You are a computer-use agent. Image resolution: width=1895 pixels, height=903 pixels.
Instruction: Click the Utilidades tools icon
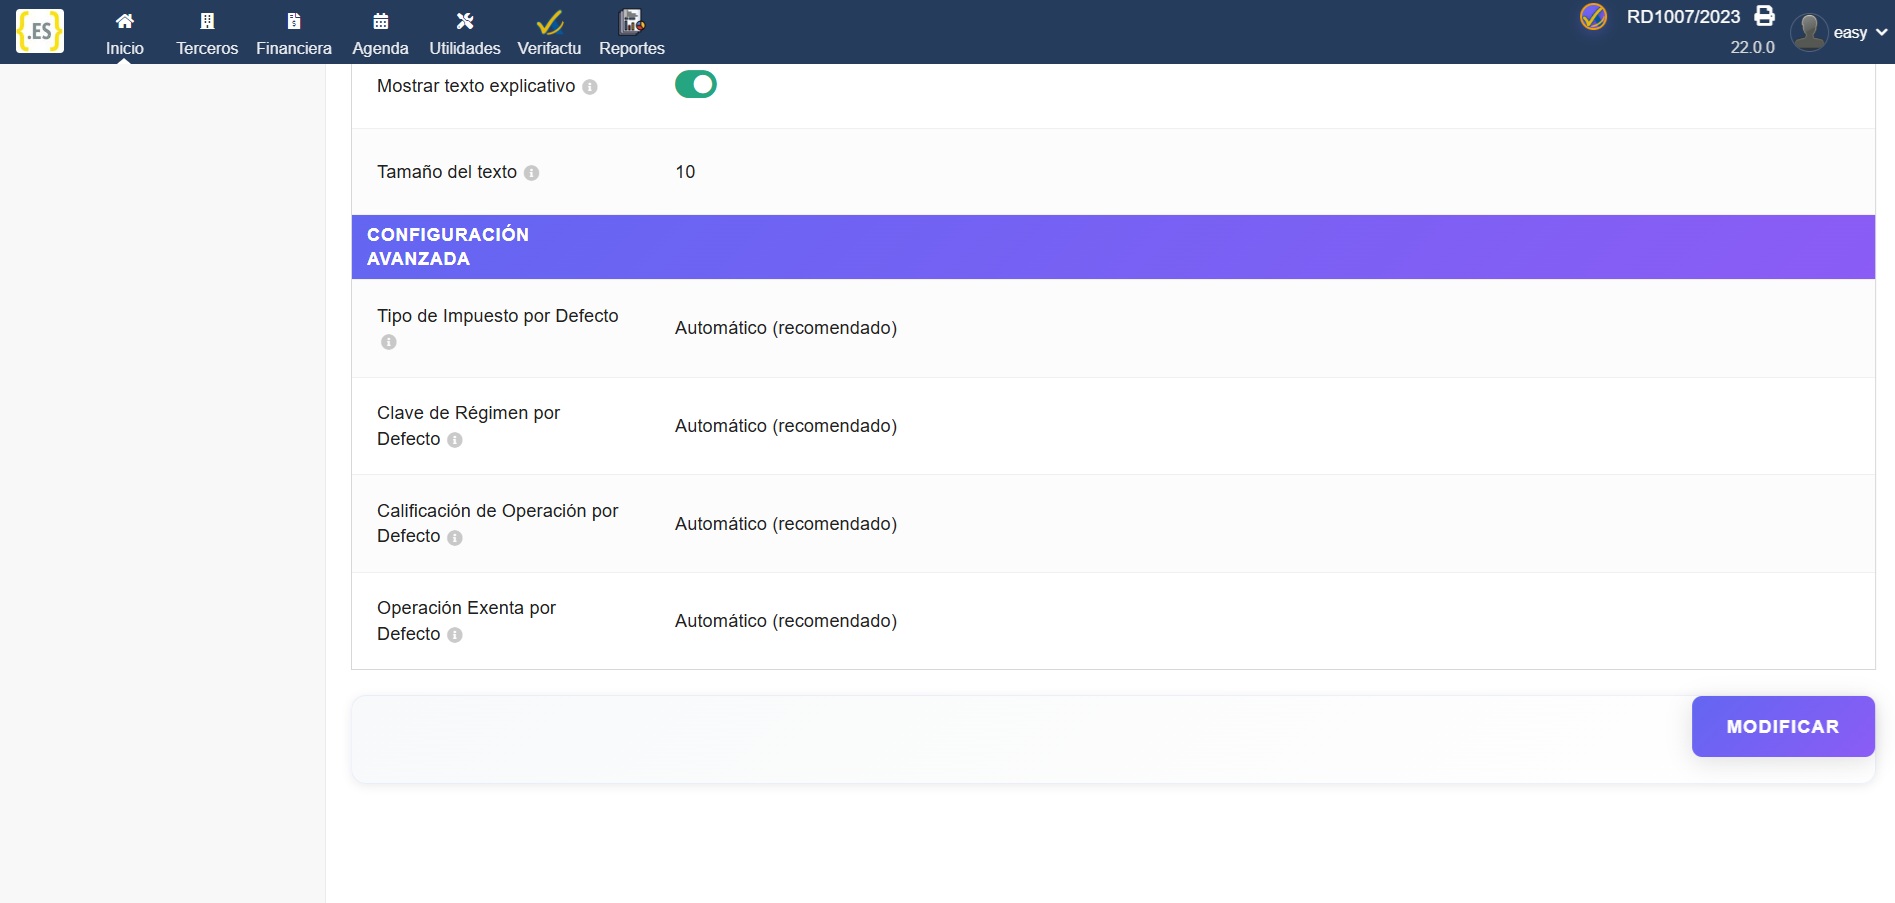tap(464, 21)
